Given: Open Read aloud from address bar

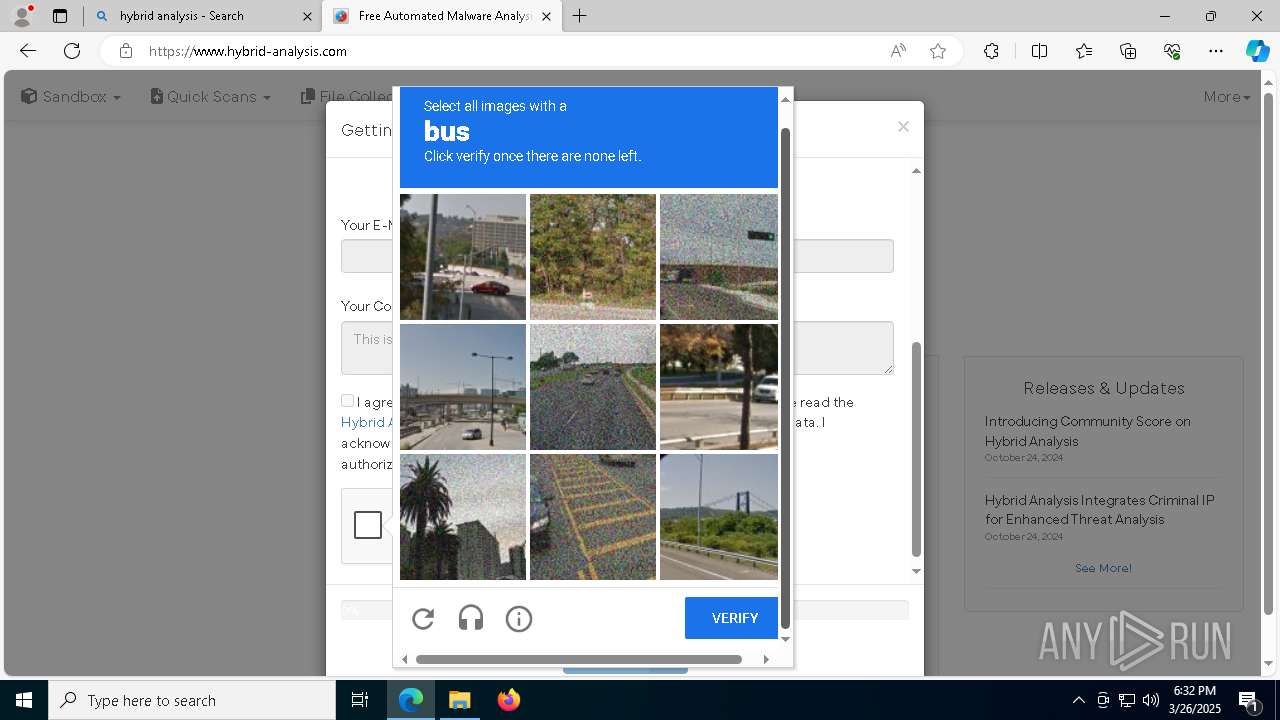Looking at the screenshot, I should (x=898, y=51).
